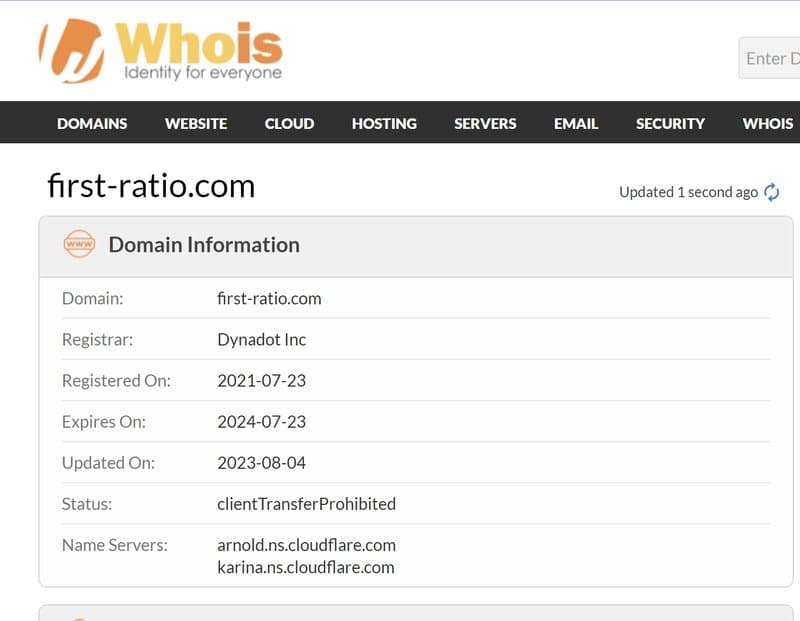Click the Expires On: label

[x=104, y=422]
